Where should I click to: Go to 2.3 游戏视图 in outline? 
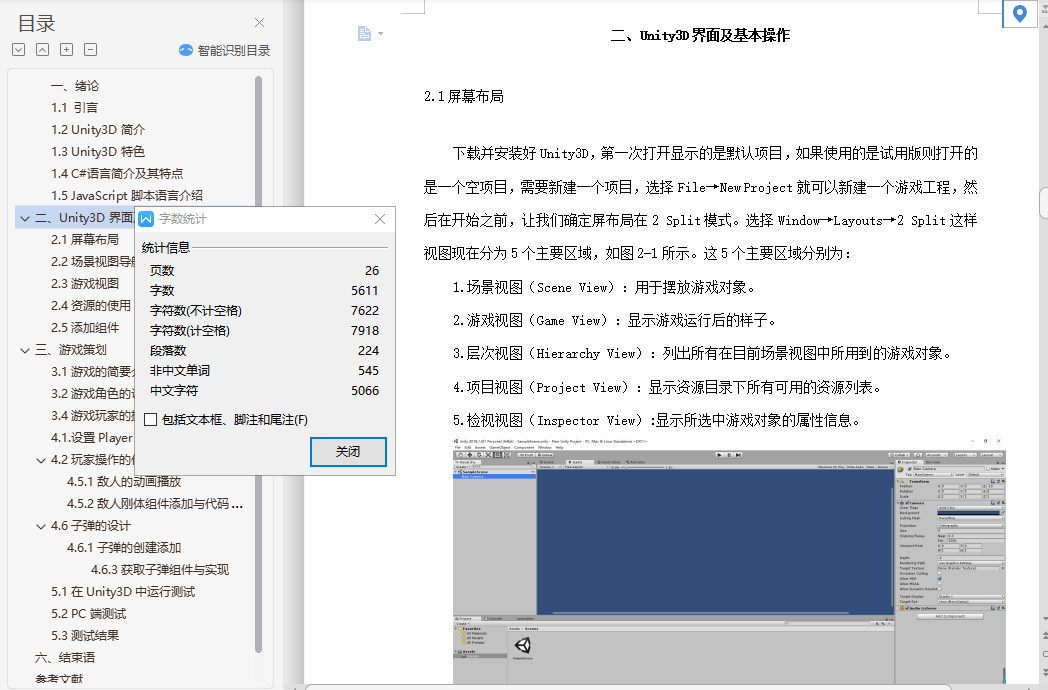(x=85, y=283)
